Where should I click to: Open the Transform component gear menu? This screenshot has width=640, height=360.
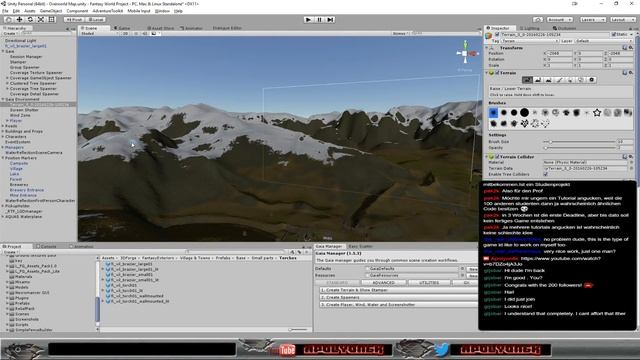point(631,48)
